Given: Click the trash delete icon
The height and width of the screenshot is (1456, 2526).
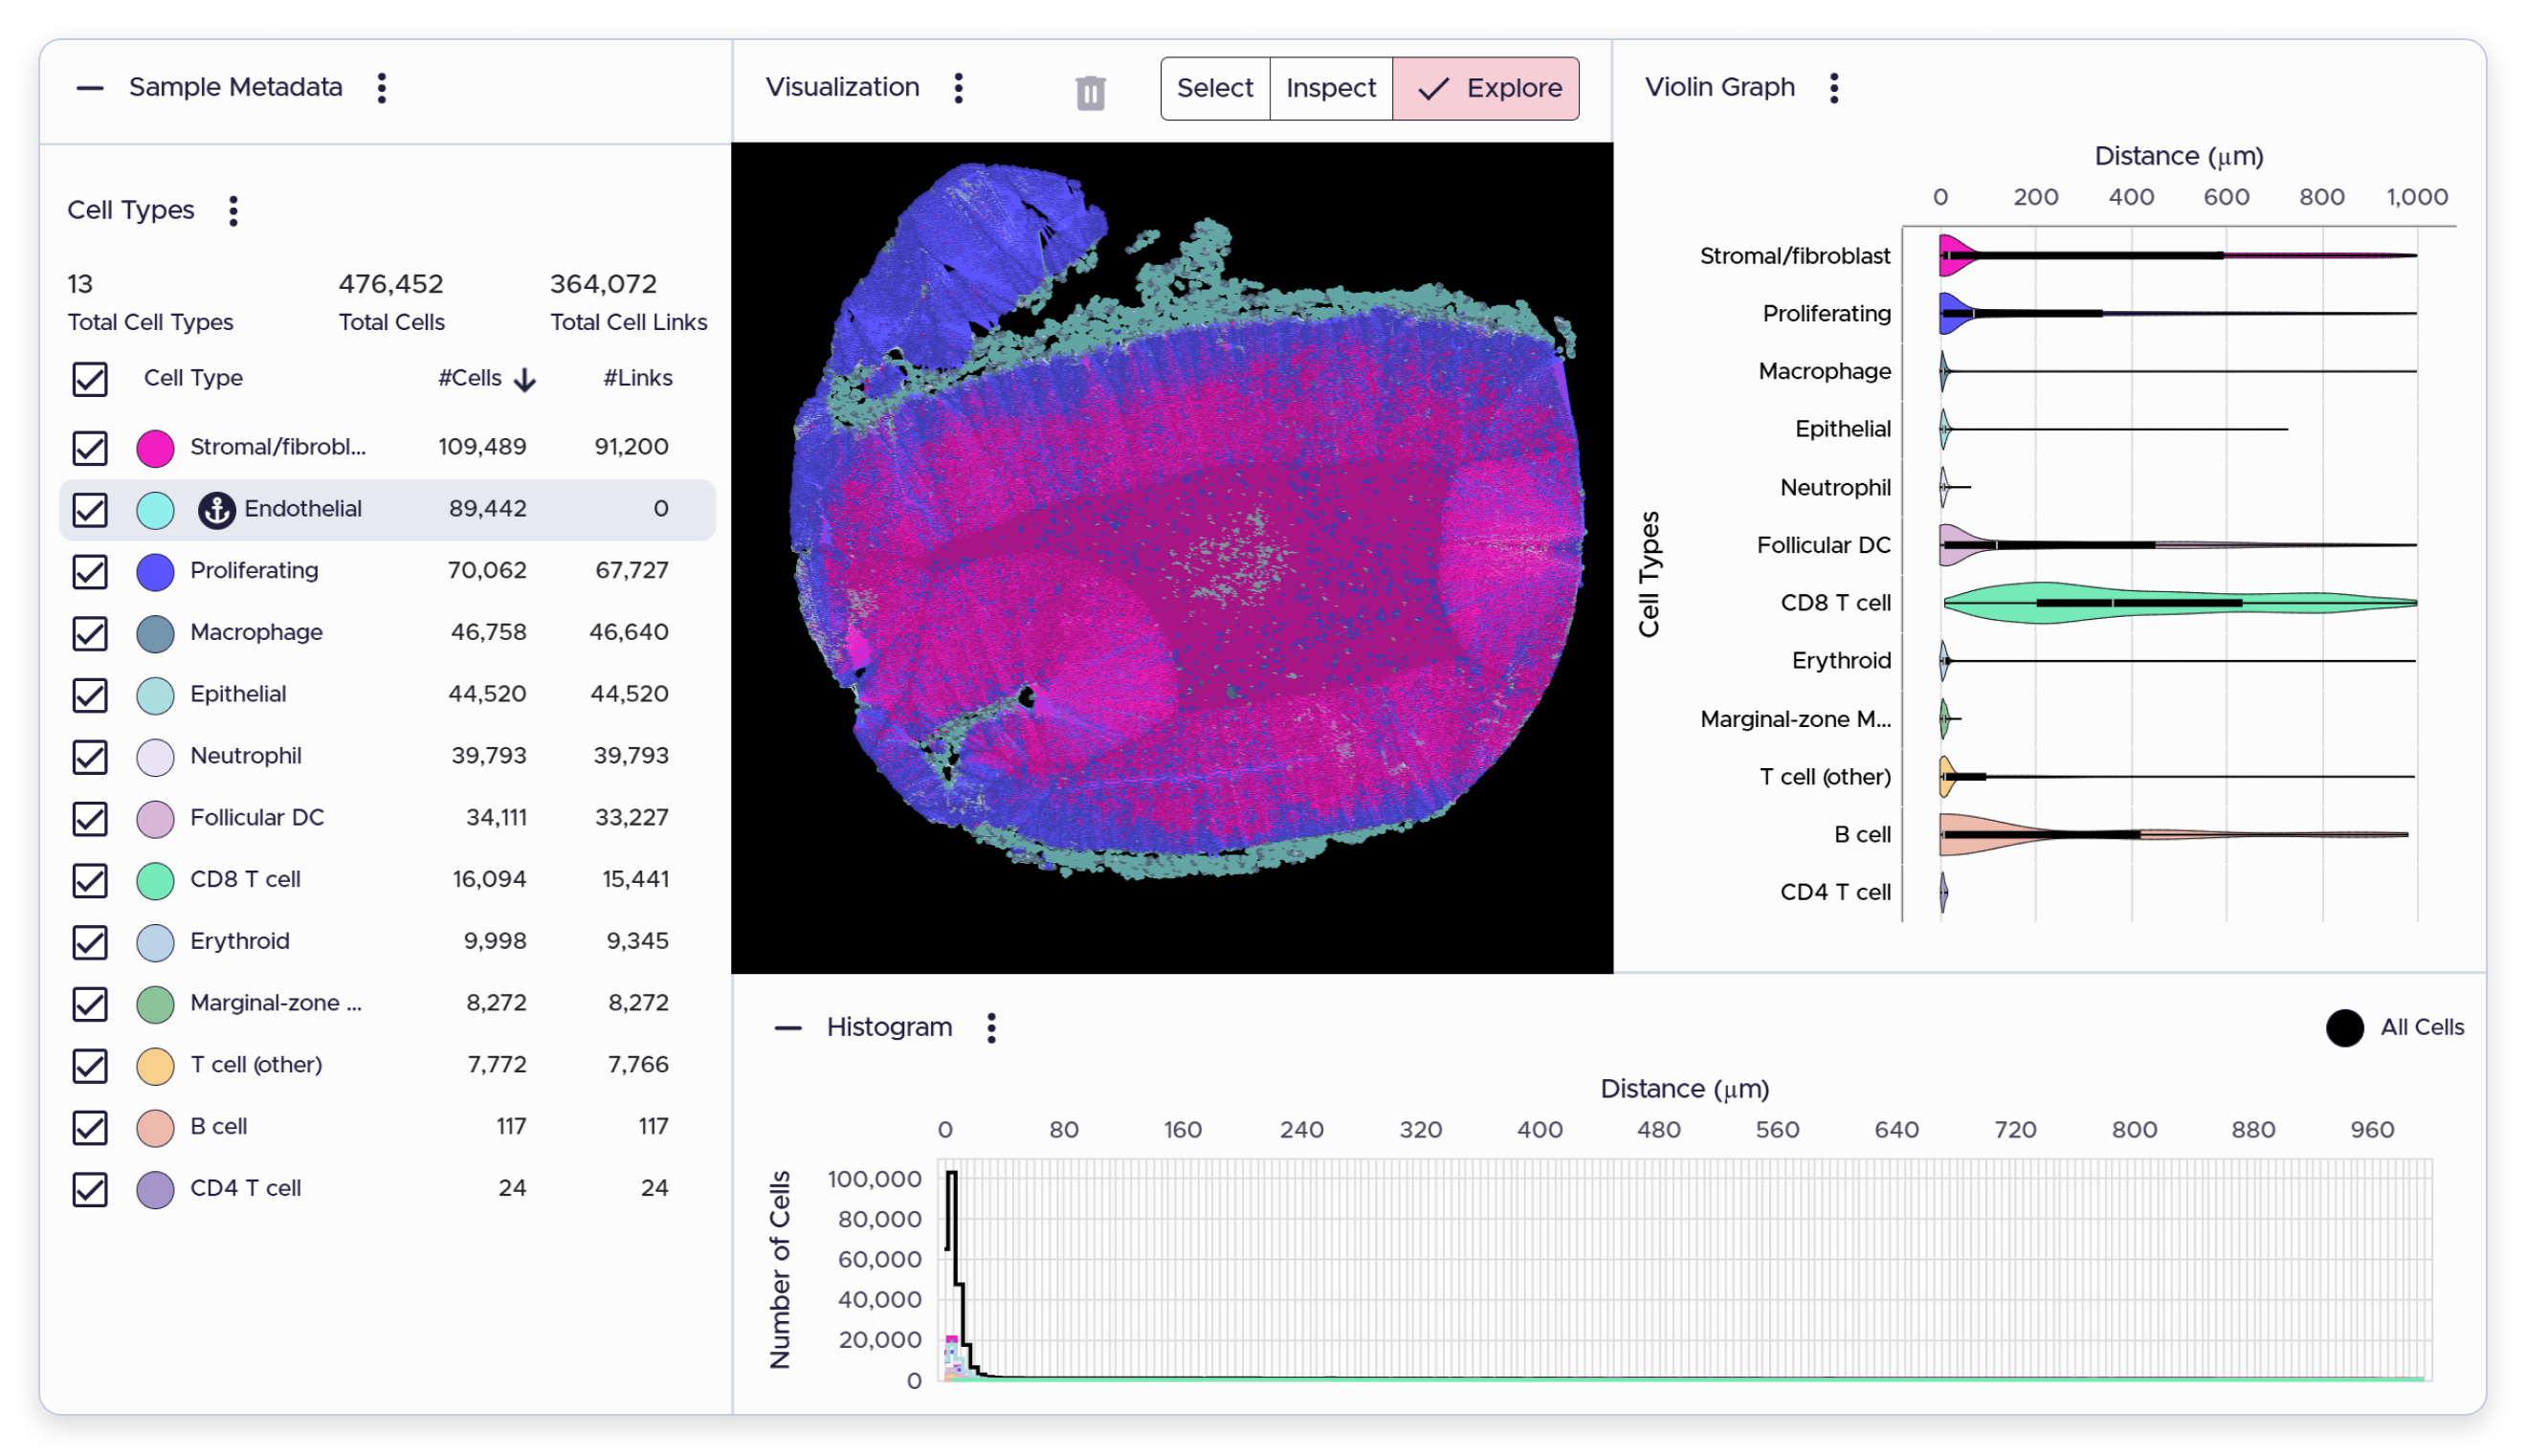Looking at the screenshot, I should 1090,93.
